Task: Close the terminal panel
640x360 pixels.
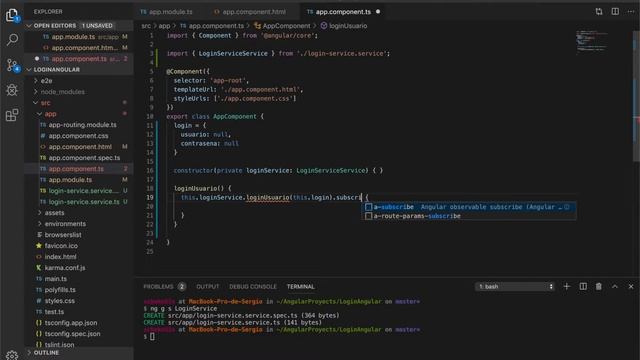Action: pyautogui.click(x=631, y=287)
